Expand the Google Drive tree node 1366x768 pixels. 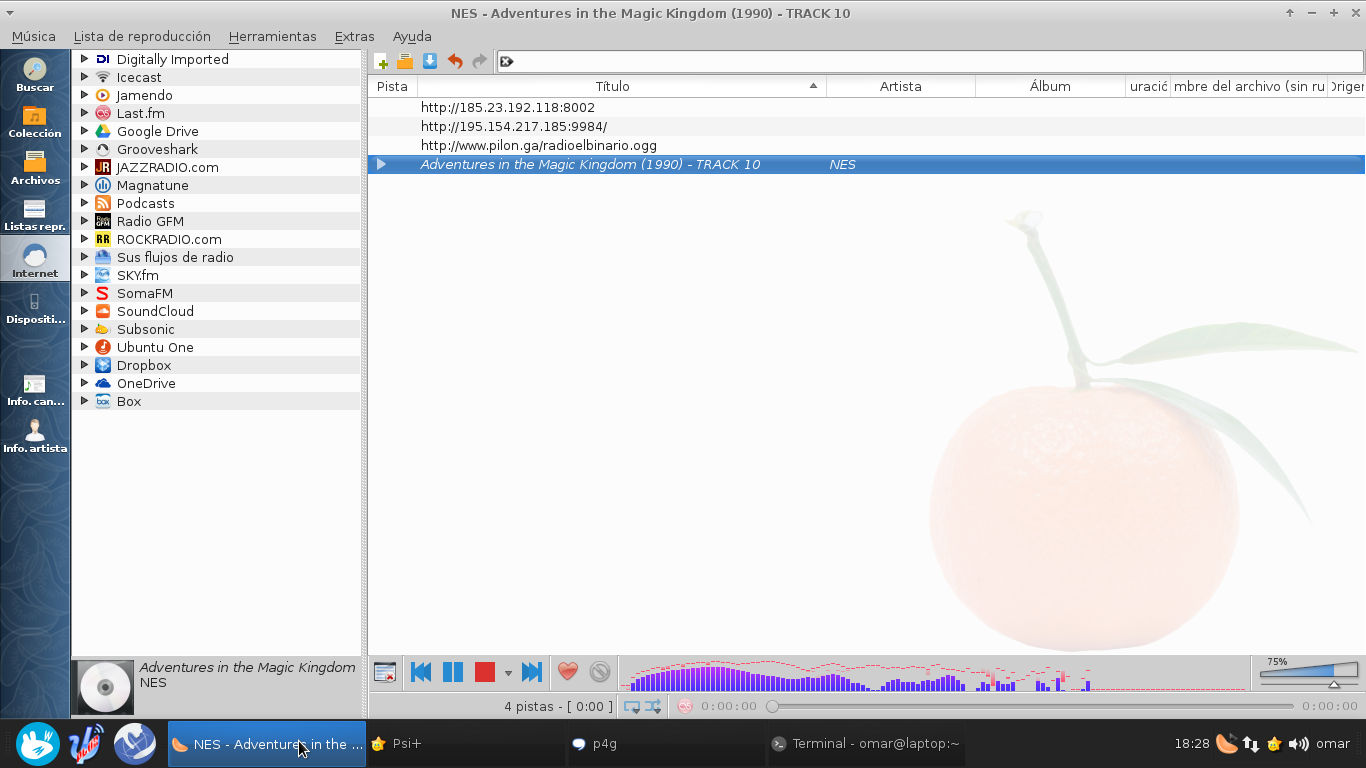point(85,131)
